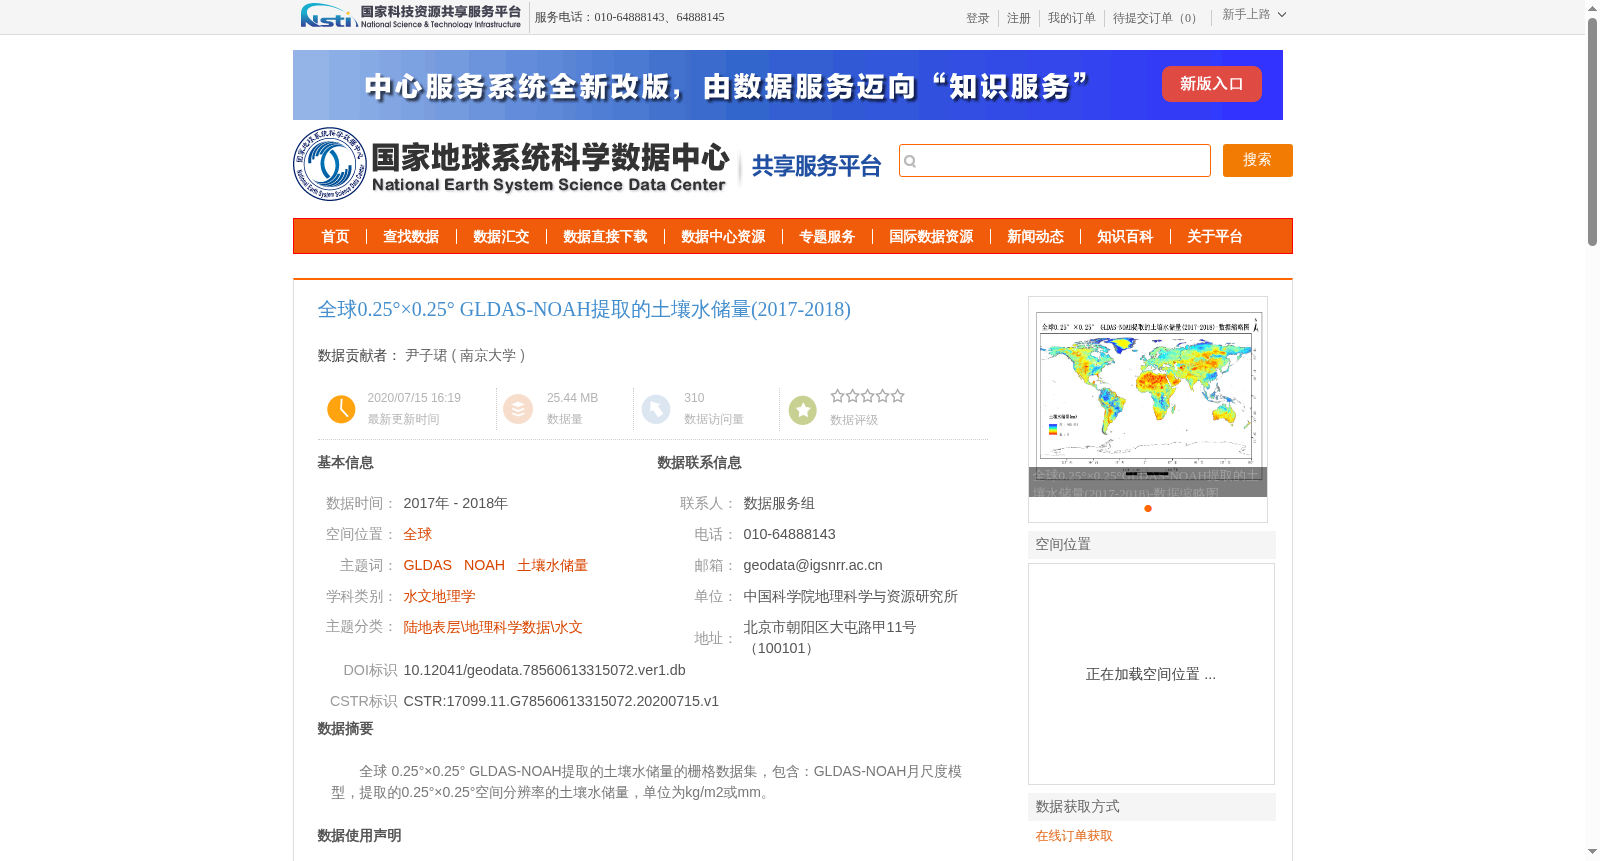
Task: Open 待提交订单 (0) link
Action: point(1157,18)
